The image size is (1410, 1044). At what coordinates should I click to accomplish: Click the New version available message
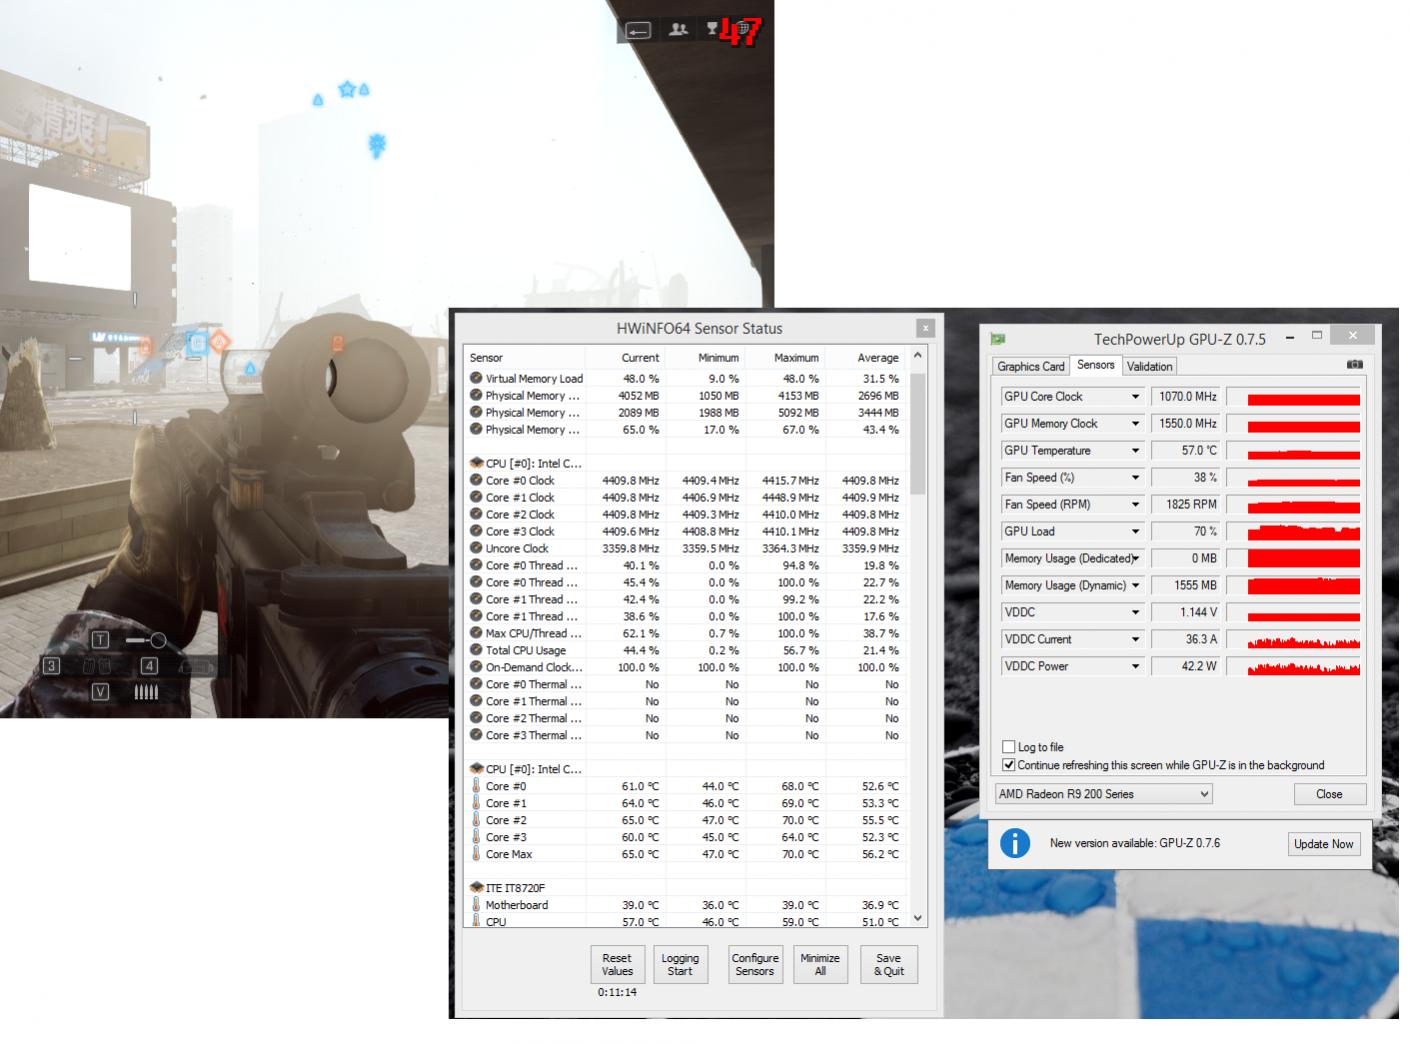tap(1135, 843)
